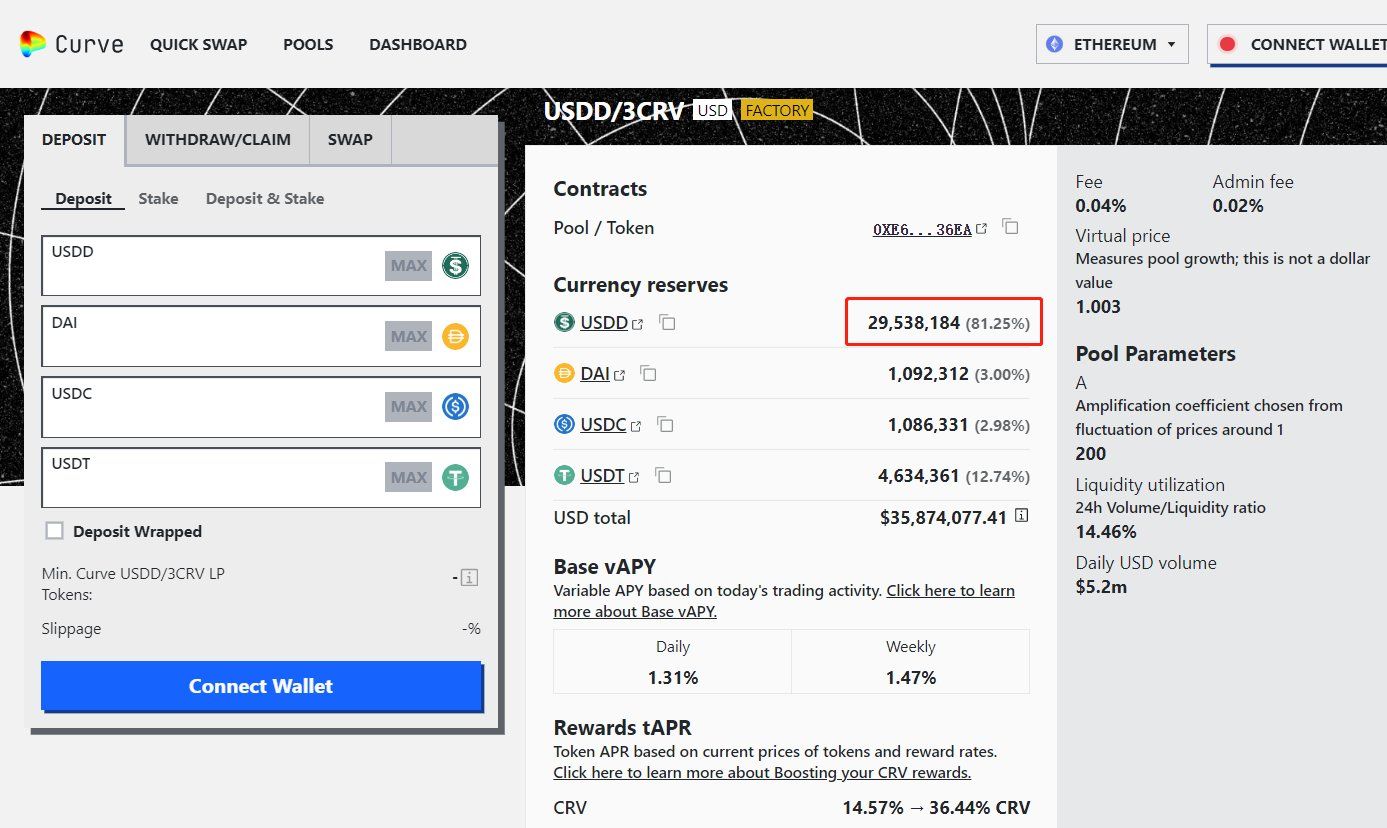Click DAI icon in Currency reserves
Screen dimensions: 1387x828
564,374
